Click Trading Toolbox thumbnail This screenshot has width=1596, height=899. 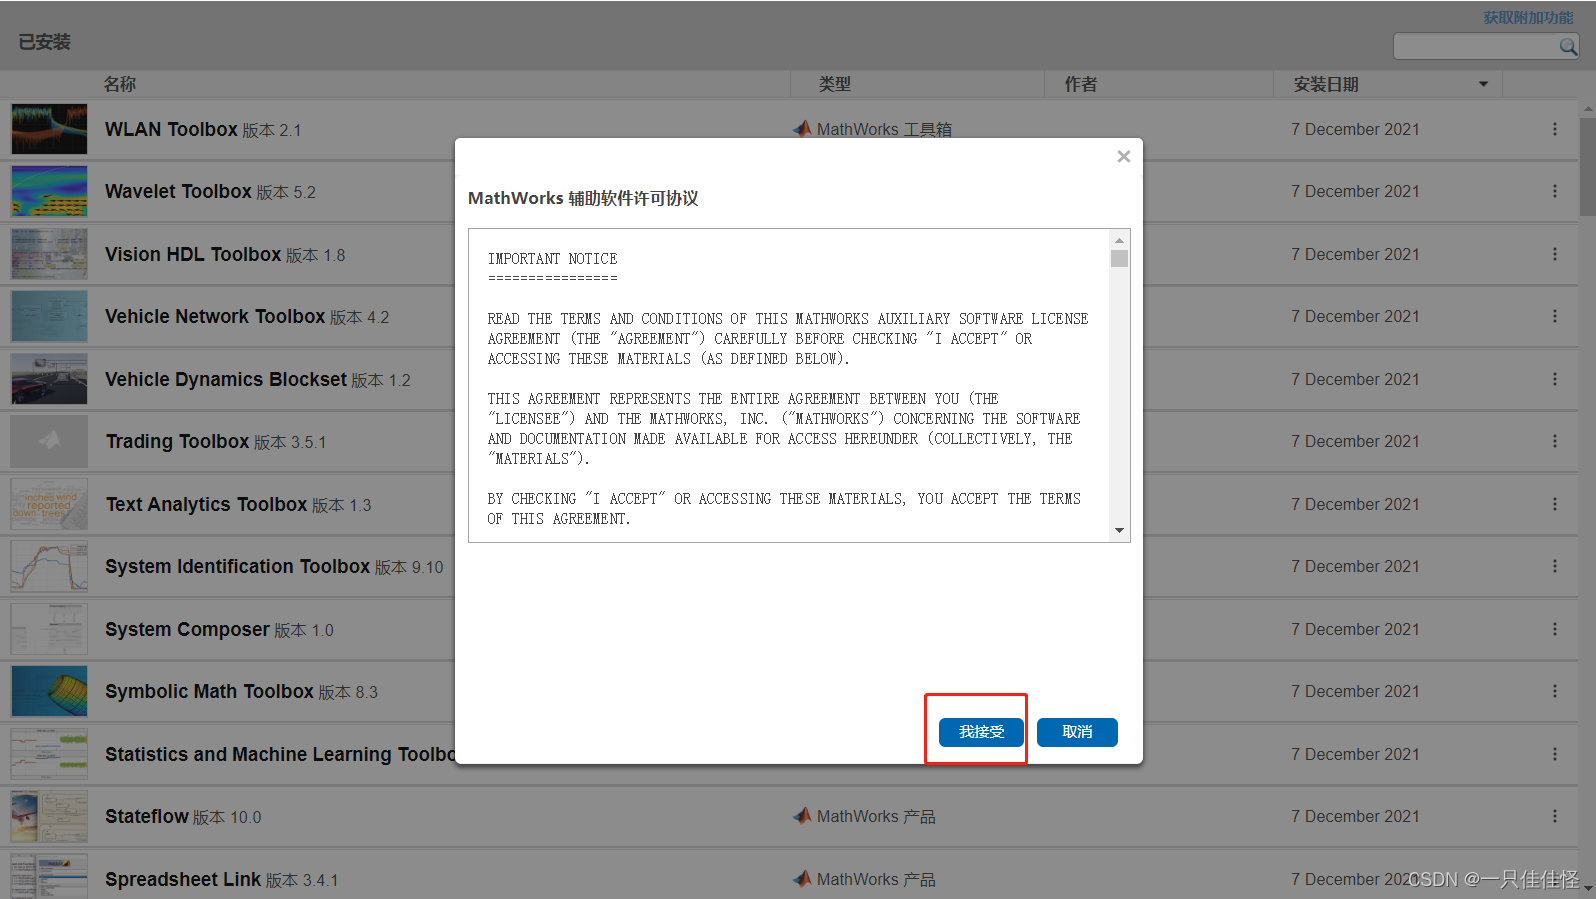(49, 441)
